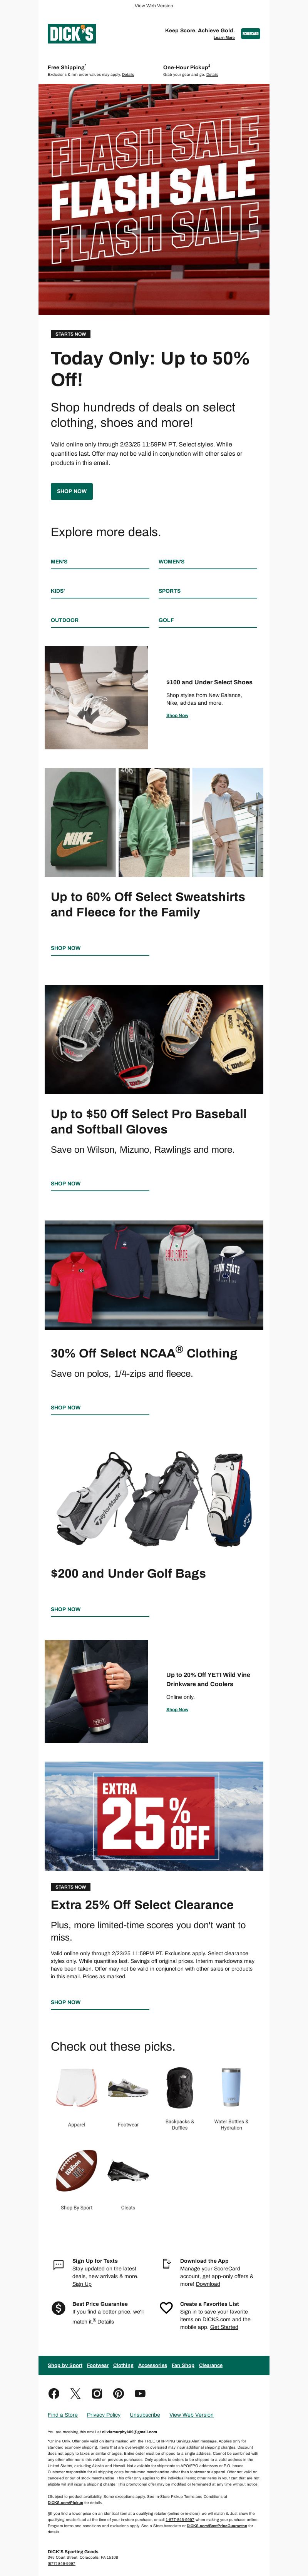Open the Facebook icon in the footer
The image size is (308, 2576).
coord(54,2393)
